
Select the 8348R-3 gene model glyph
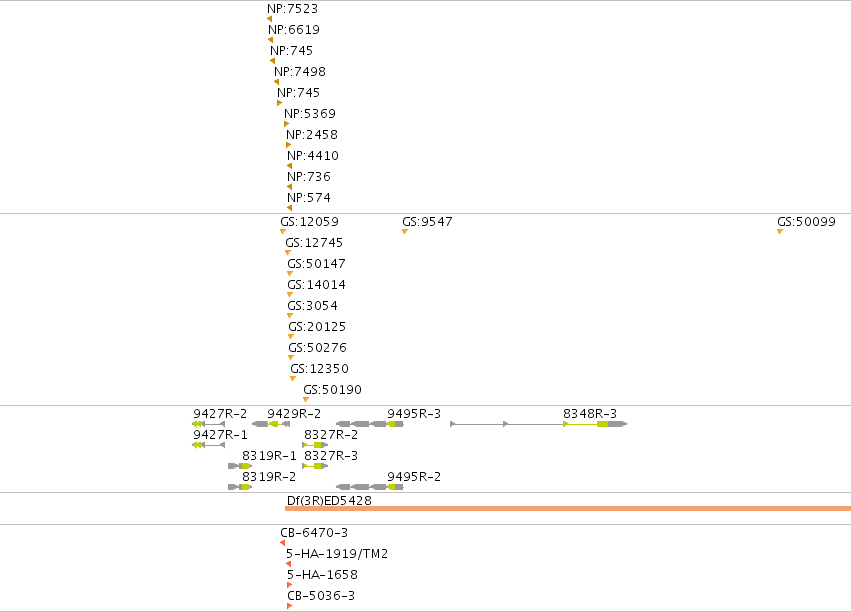539,424
